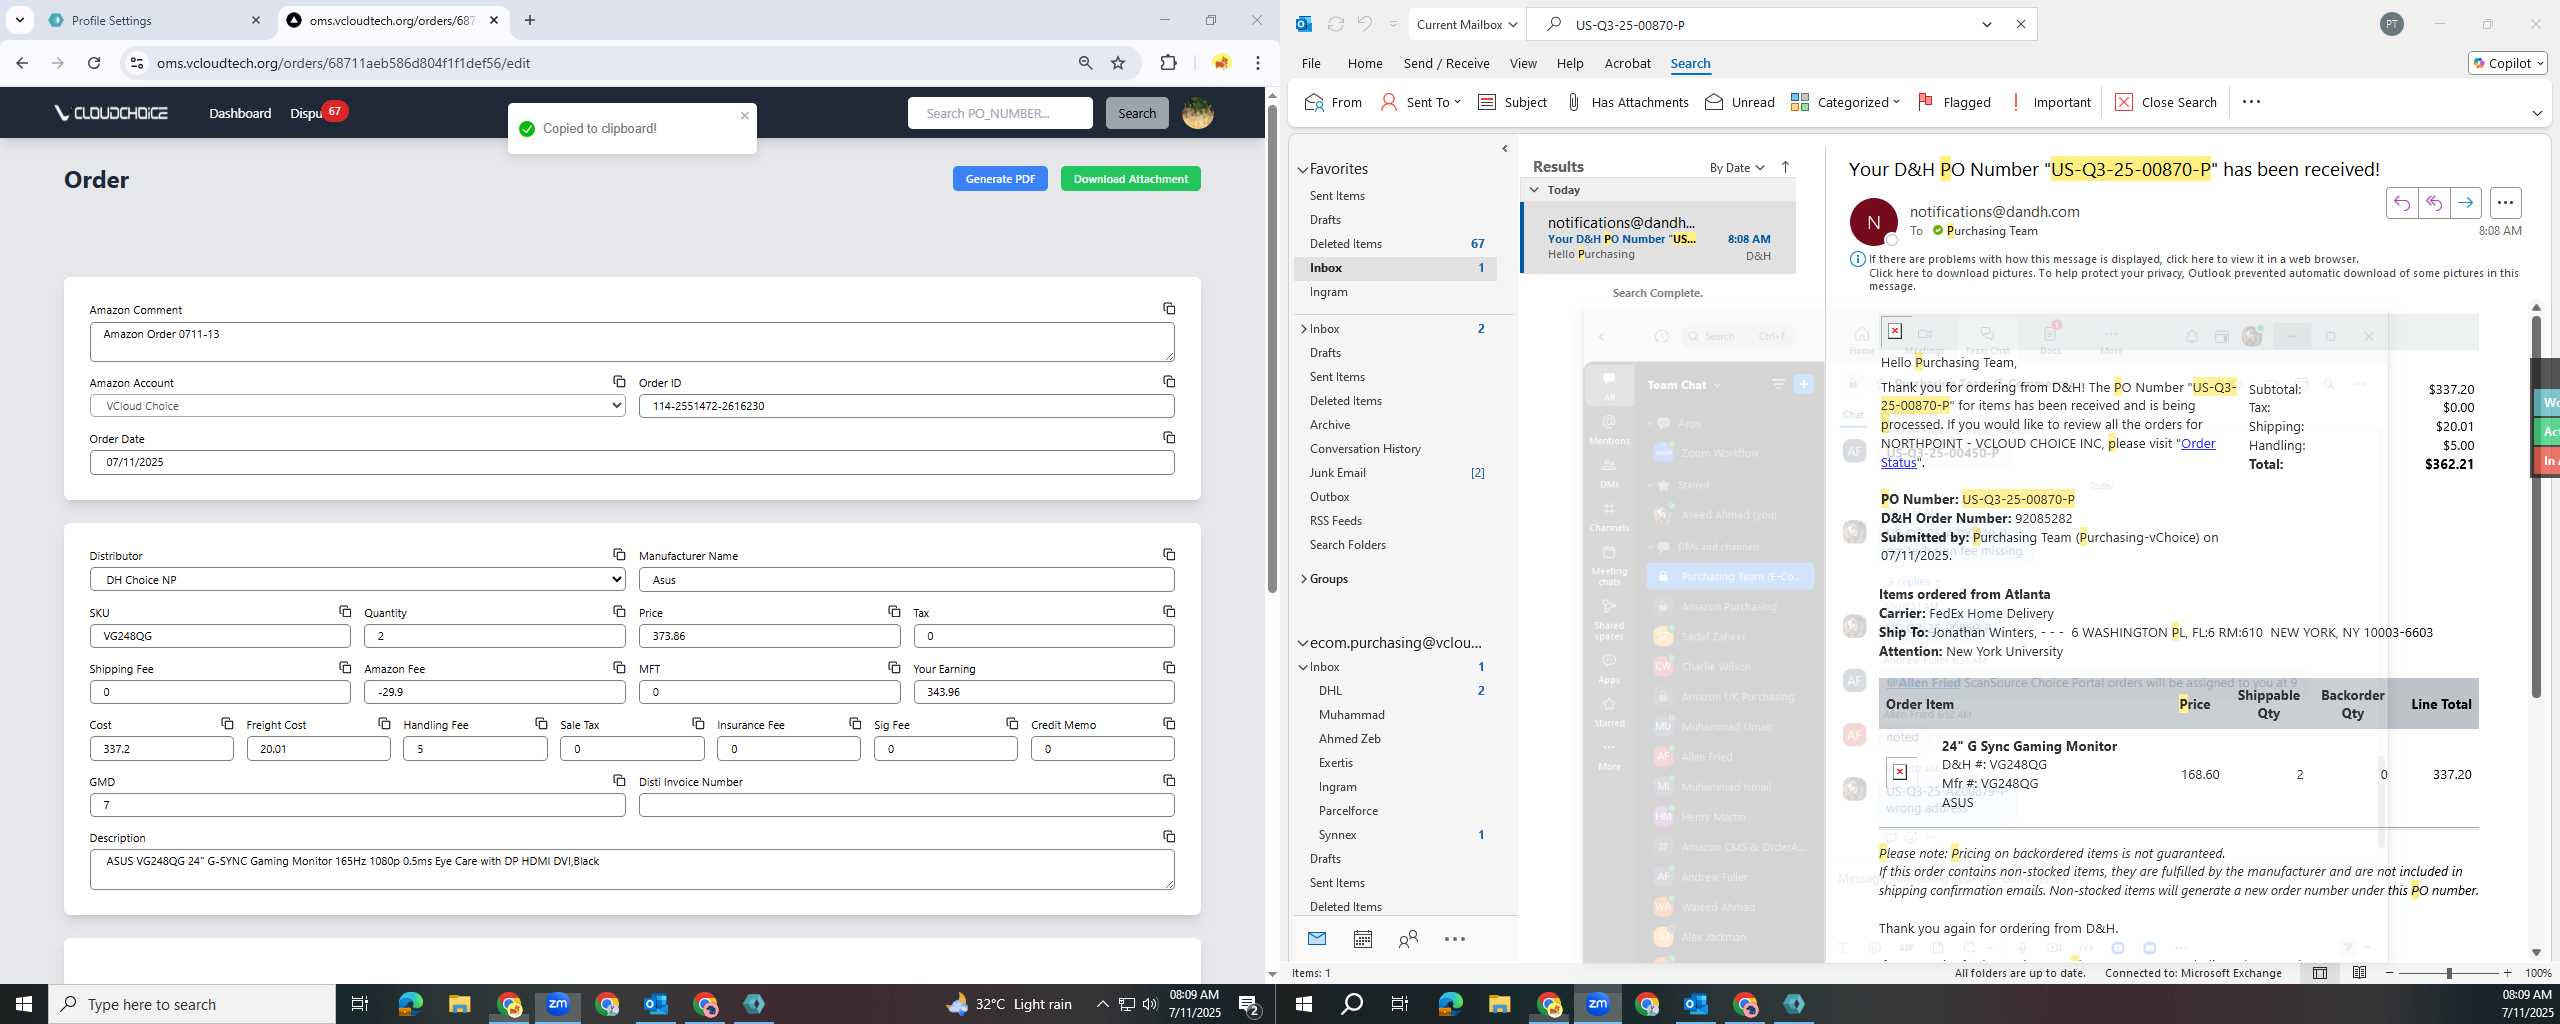Copy the SKU field value
Screen dimensions: 2560x1024
345,612
